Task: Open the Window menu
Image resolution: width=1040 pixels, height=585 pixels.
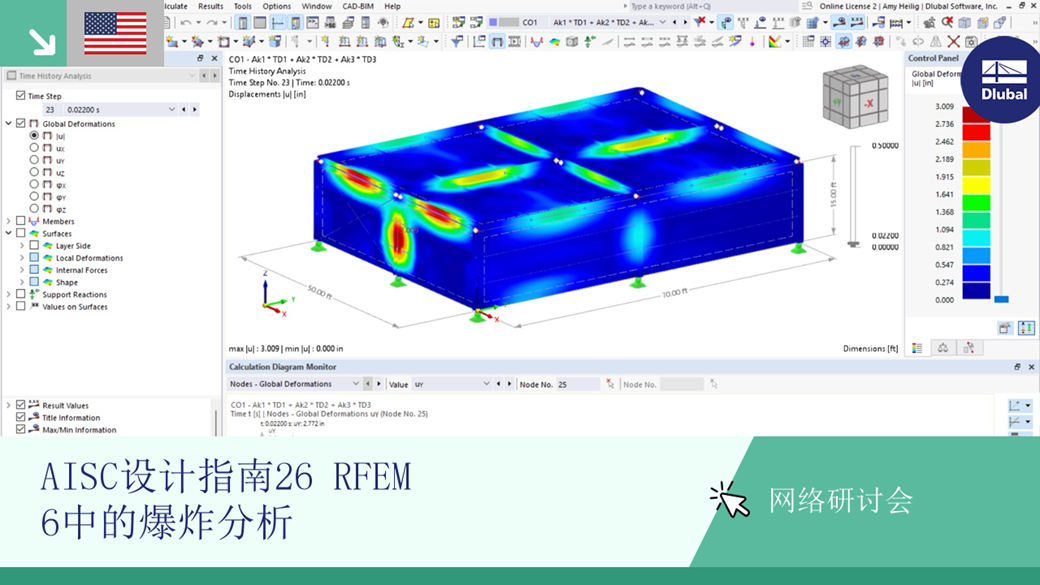Action: (316, 6)
